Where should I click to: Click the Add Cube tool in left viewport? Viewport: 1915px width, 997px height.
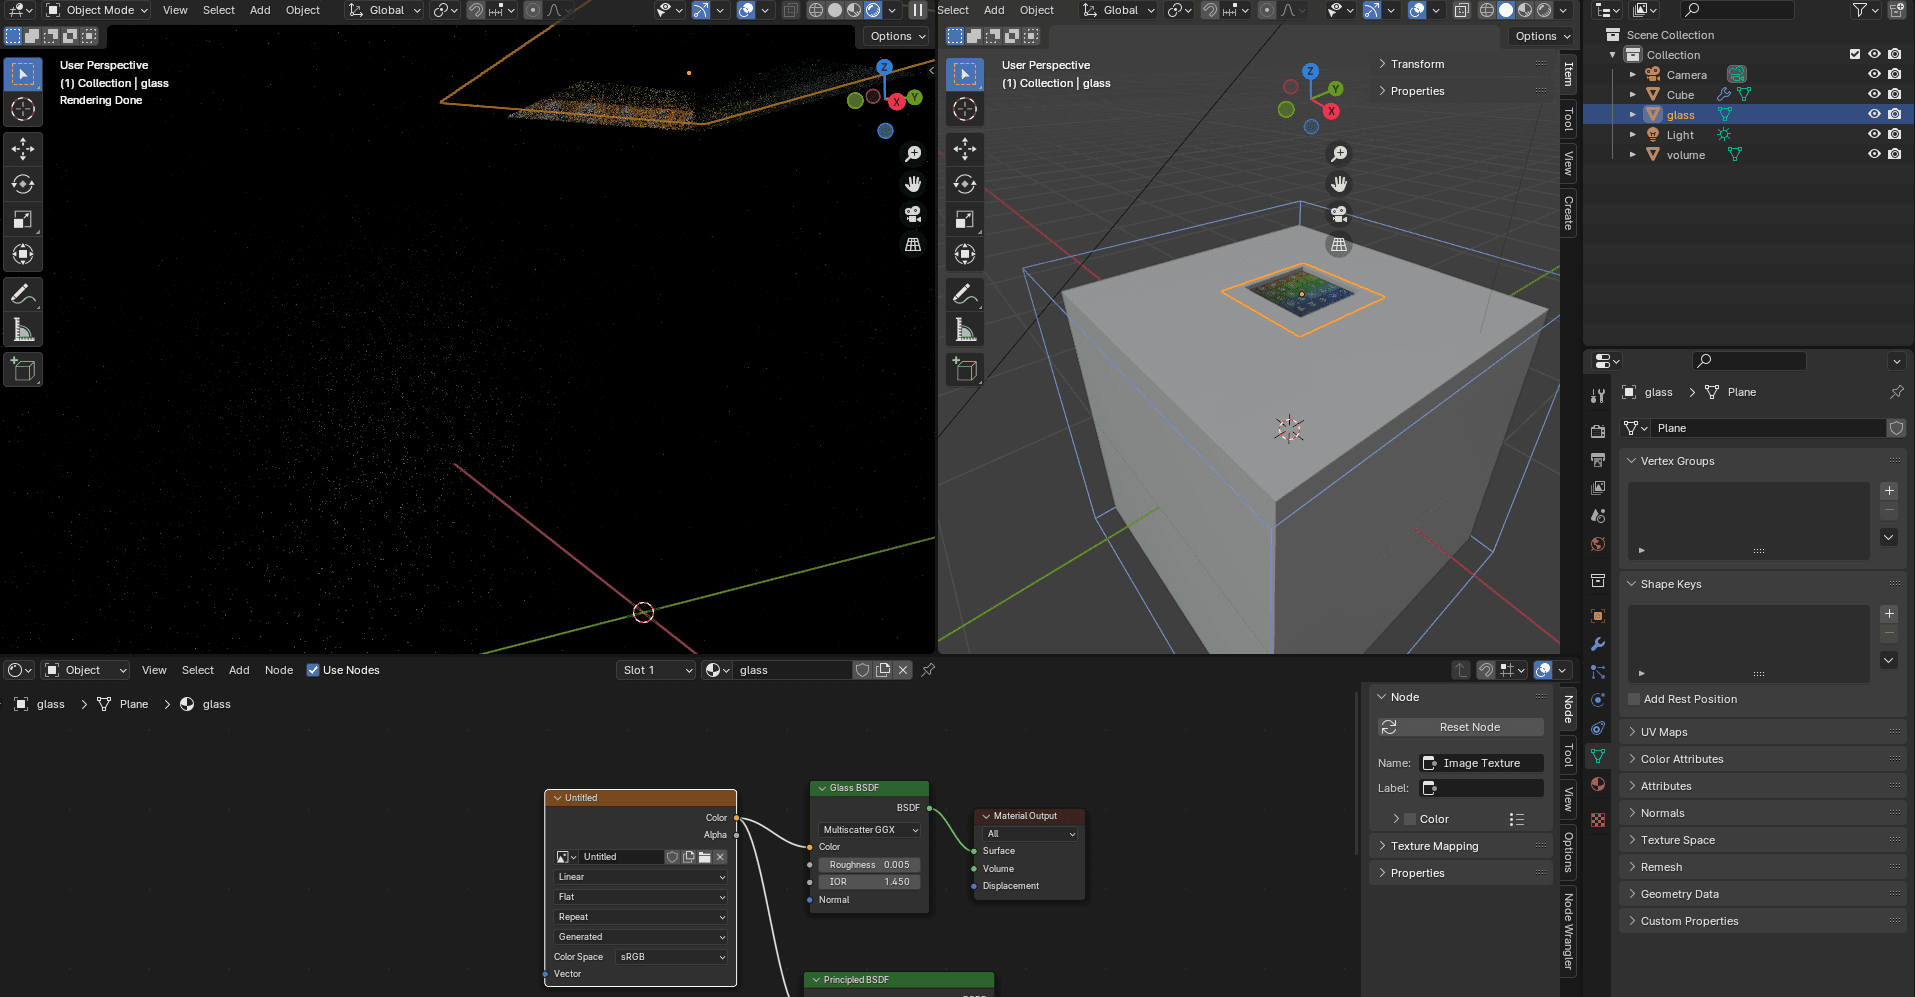point(23,370)
